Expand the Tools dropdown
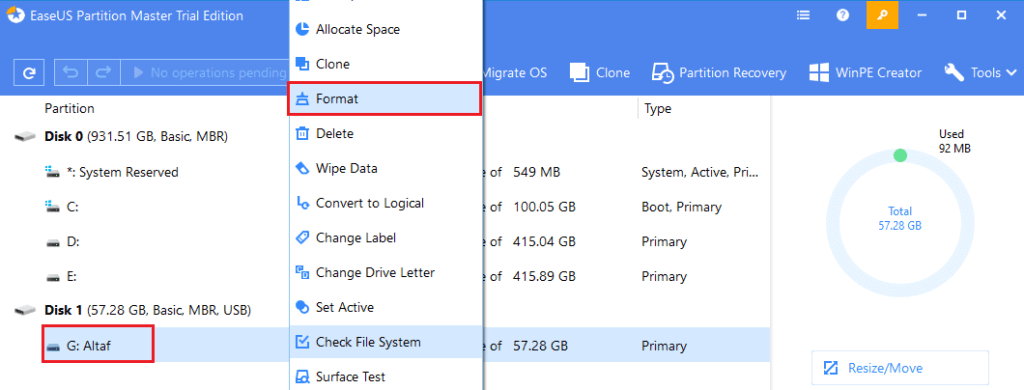Viewport: 1024px width, 390px height. [980, 73]
